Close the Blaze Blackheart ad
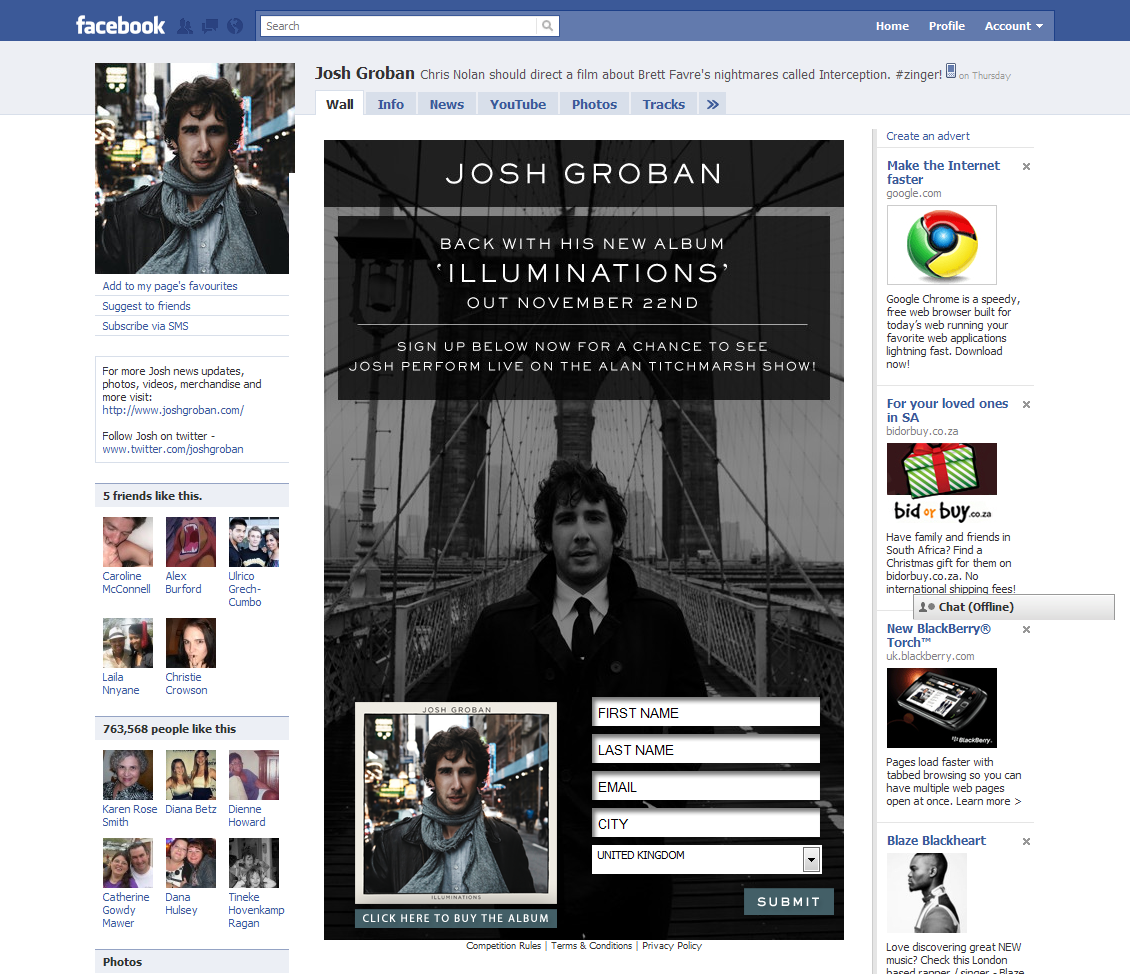This screenshot has height=974, width=1130. pyautogui.click(x=1026, y=841)
